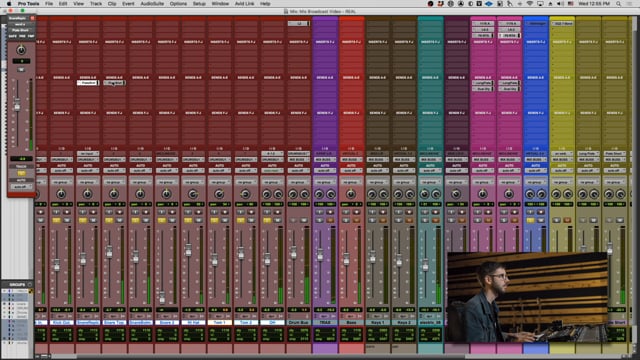Open the Wi-Fi status menu
This screenshot has width=640, height=360.
[530, 4]
